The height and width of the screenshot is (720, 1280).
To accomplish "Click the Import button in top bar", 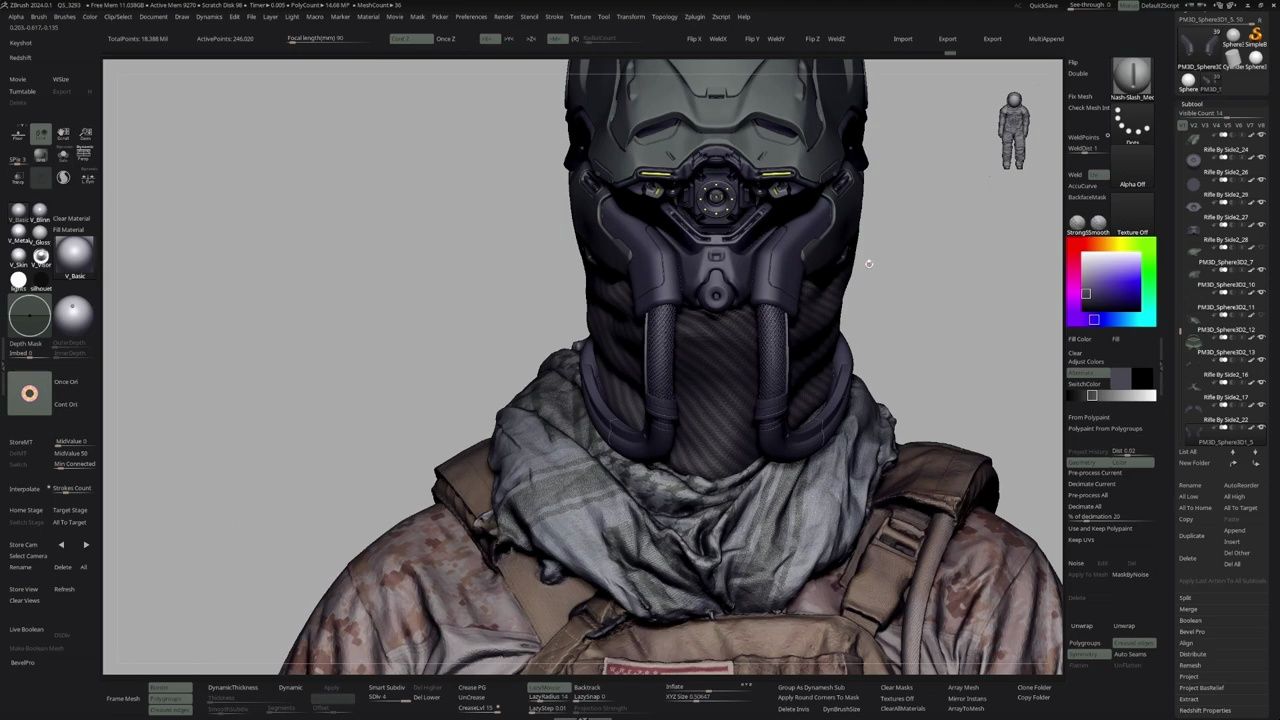I will click(x=903, y=39).
